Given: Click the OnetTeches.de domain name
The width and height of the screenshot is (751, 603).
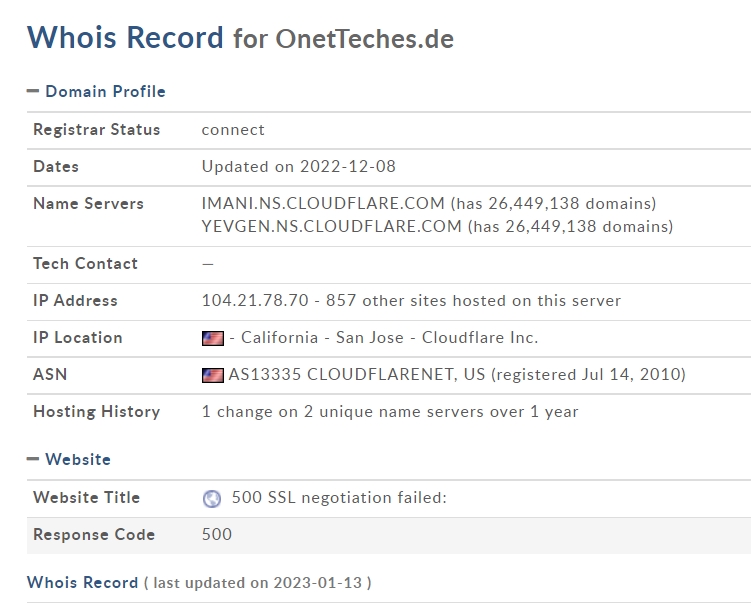Looking at the screenshot, I should [364, 39].
